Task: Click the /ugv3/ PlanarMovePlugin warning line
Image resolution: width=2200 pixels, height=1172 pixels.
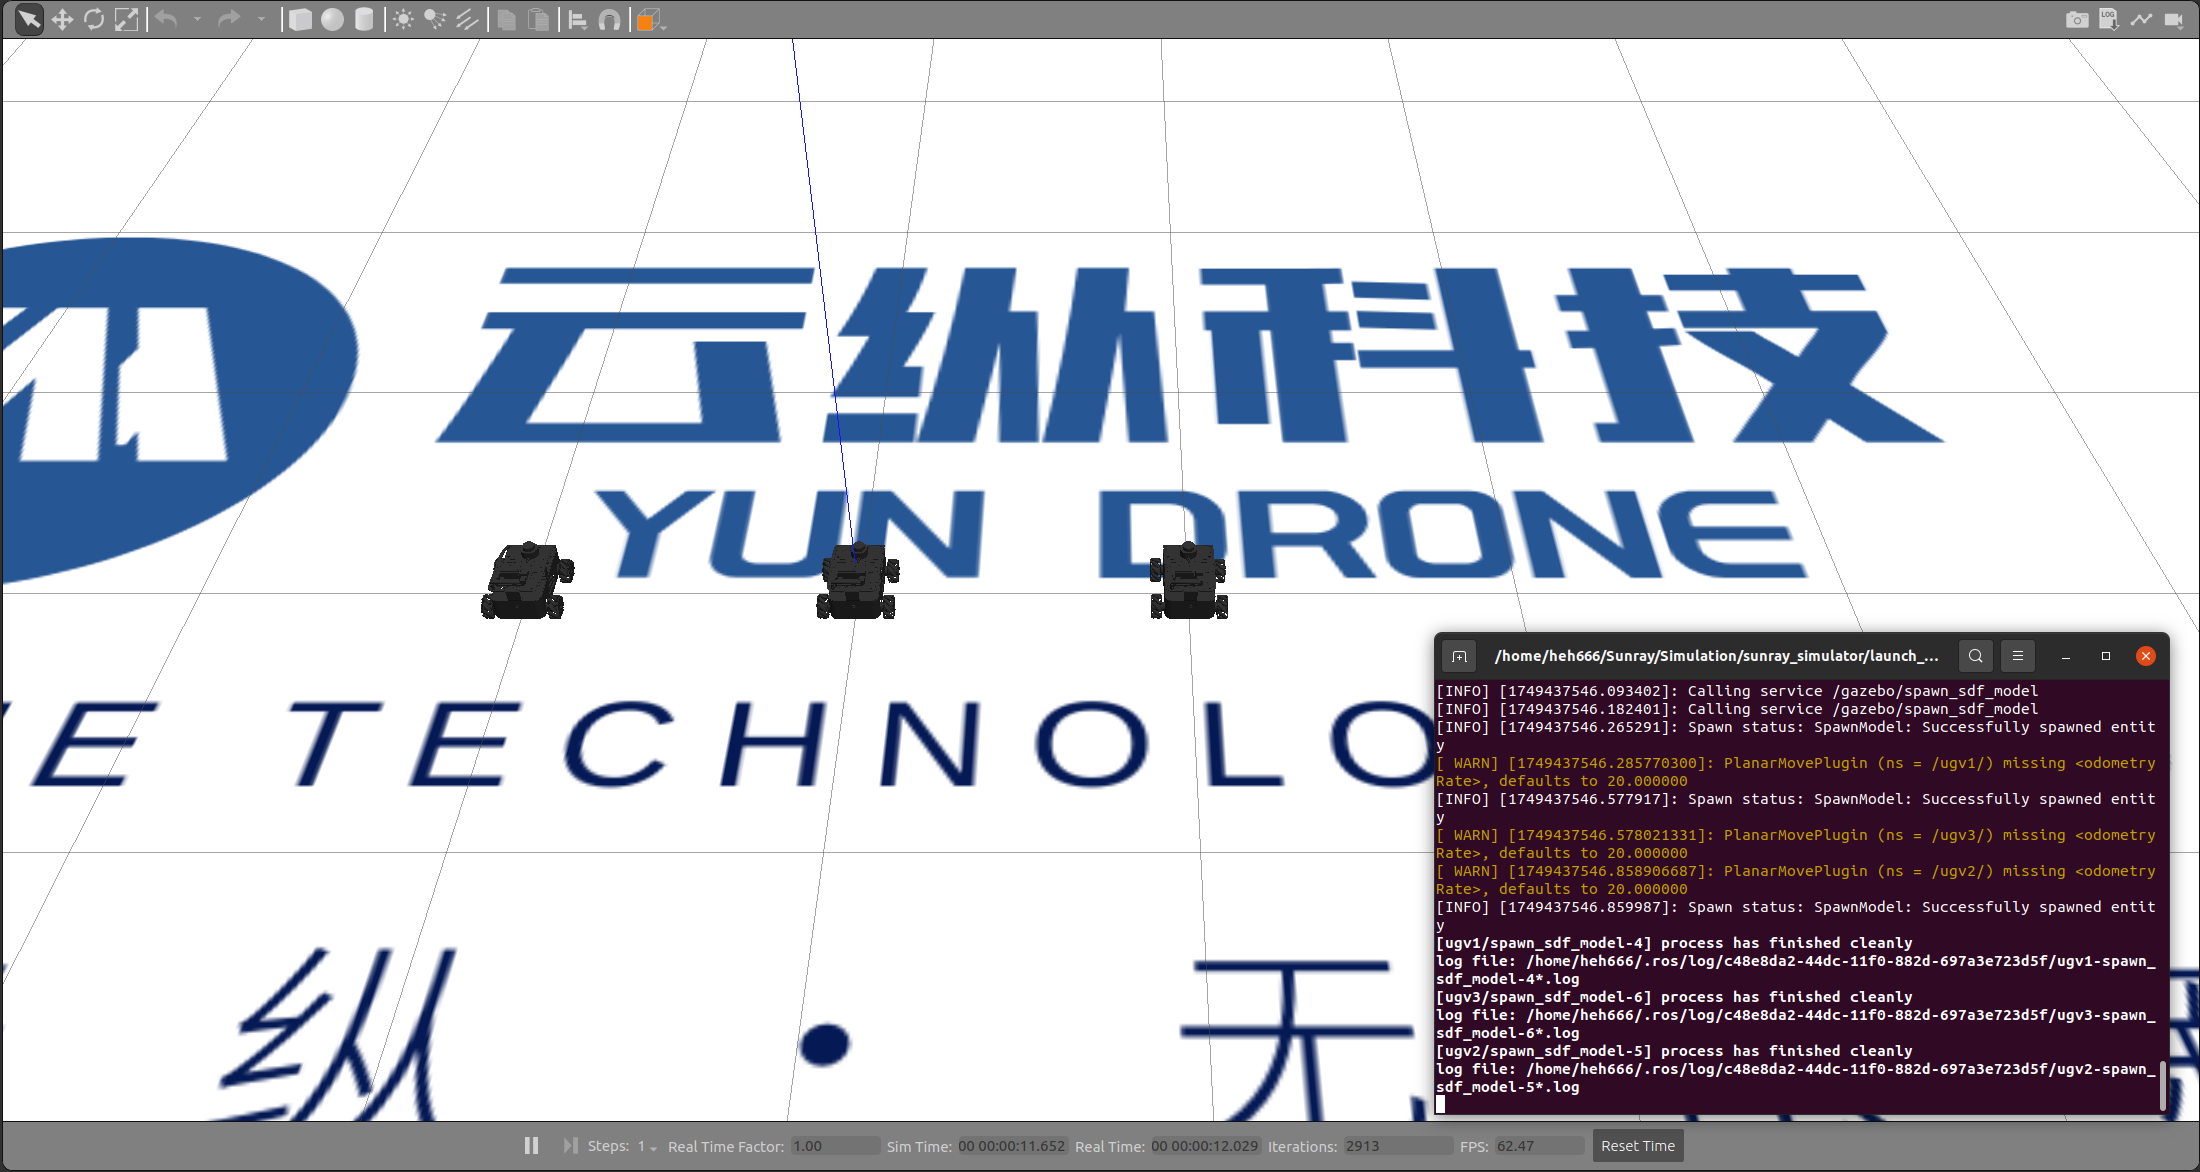Action: 1796,844
